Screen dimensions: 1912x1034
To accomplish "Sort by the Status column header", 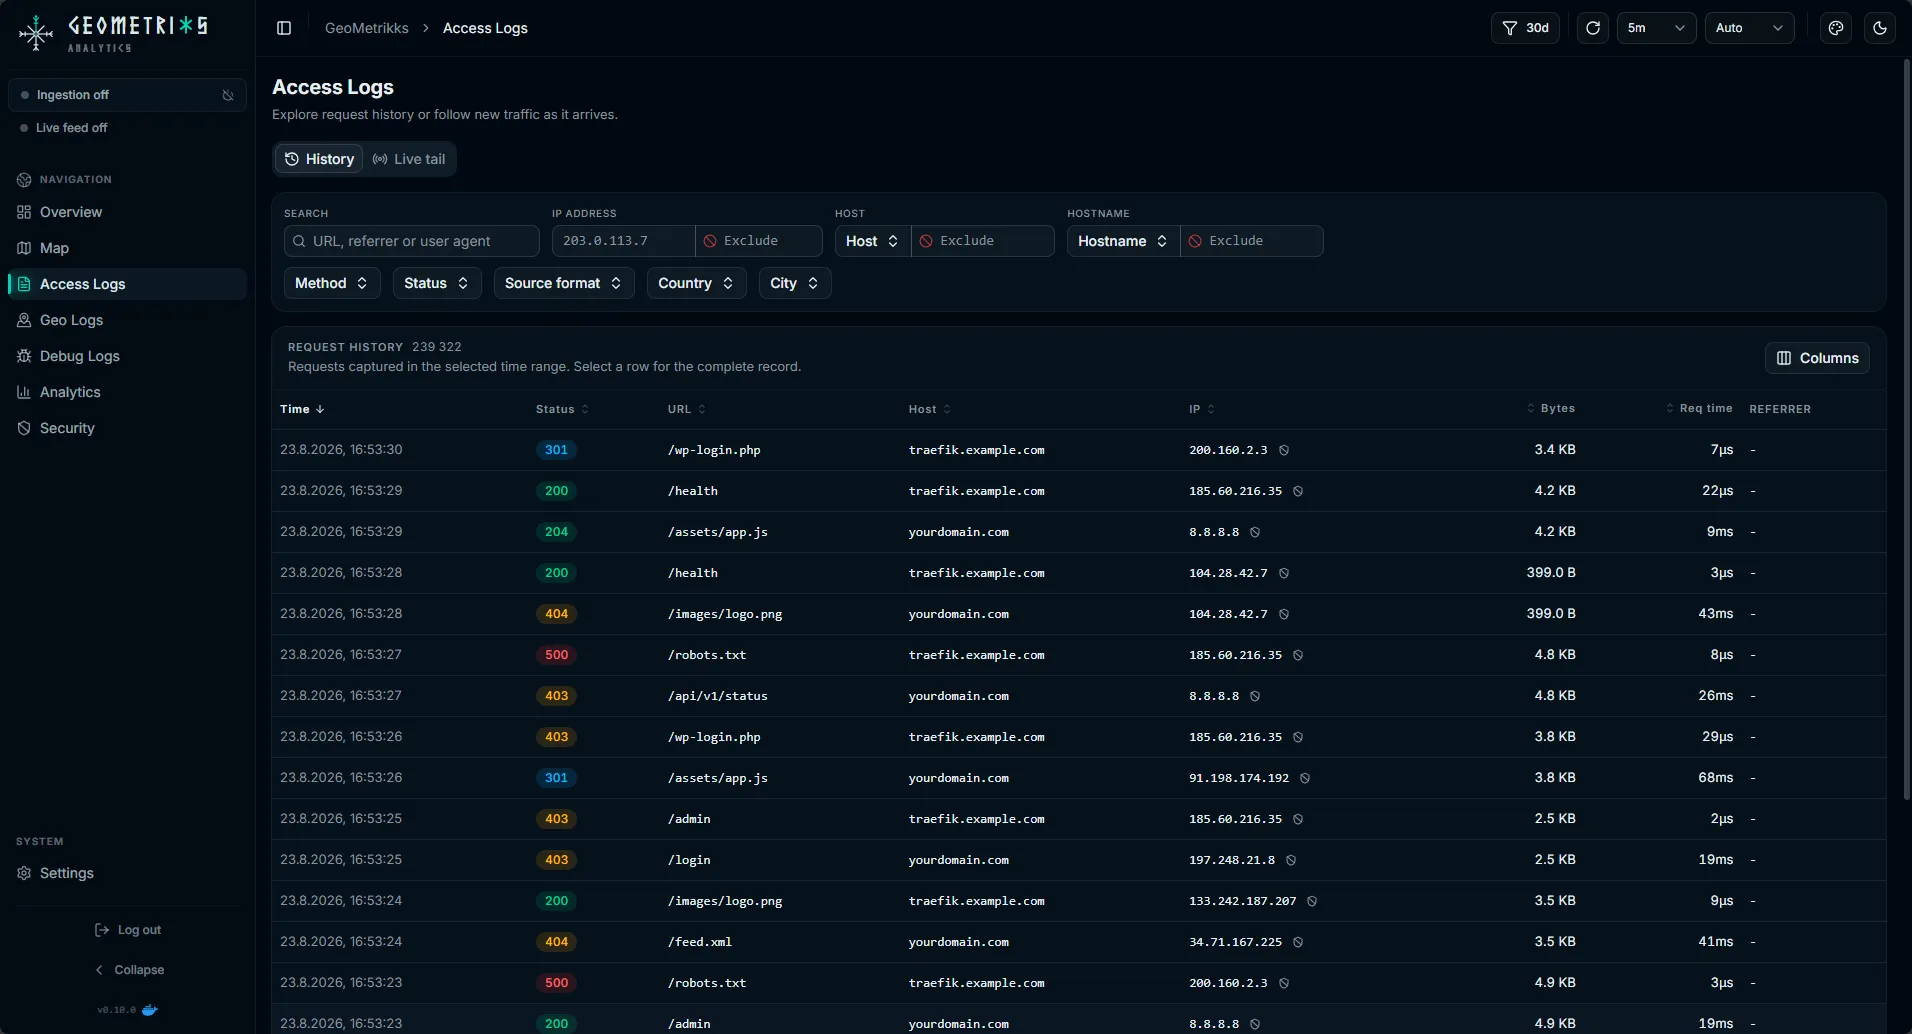I will pyautogui.click(x=562, y=409).
